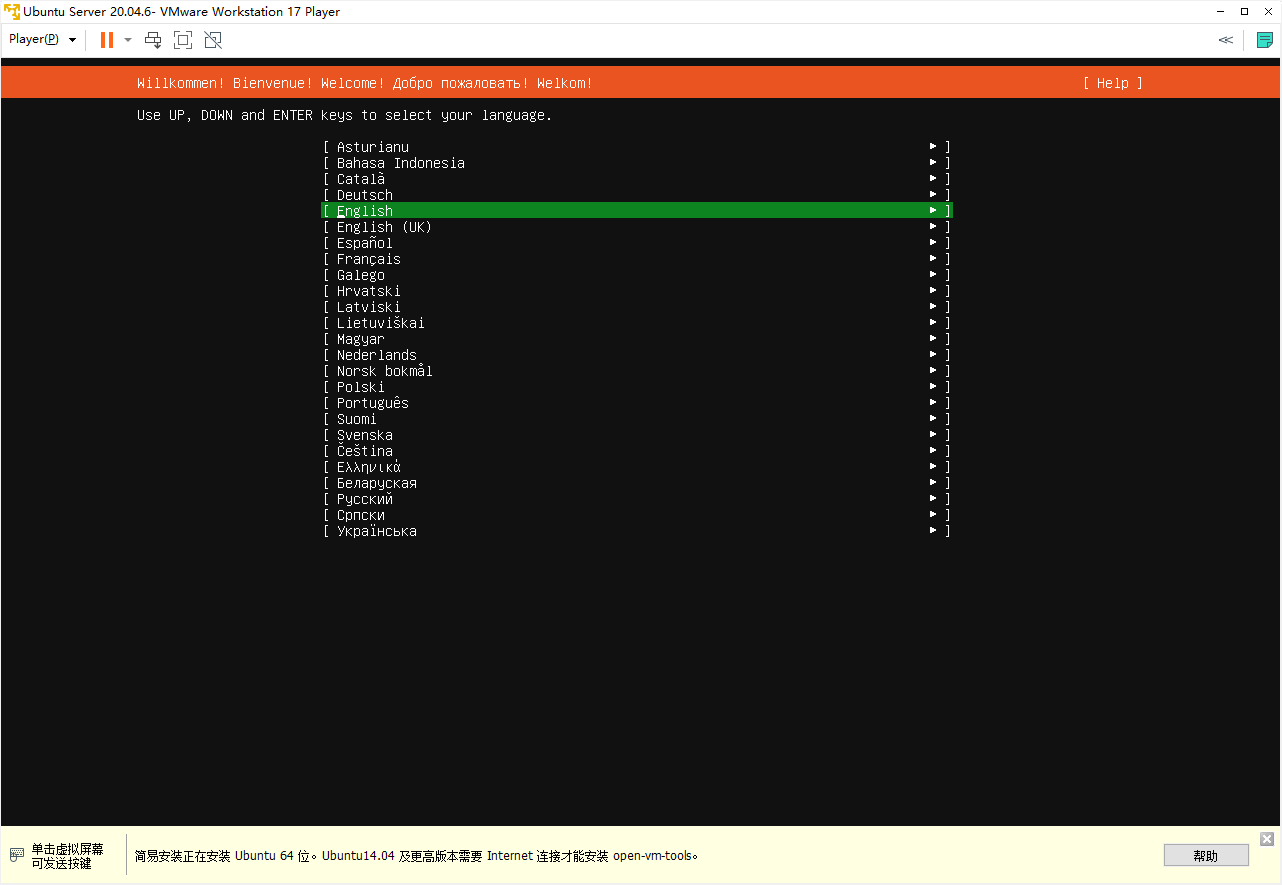
Task: Click the arrow at the end of the Deutsch row
Action: coord(933,195)
